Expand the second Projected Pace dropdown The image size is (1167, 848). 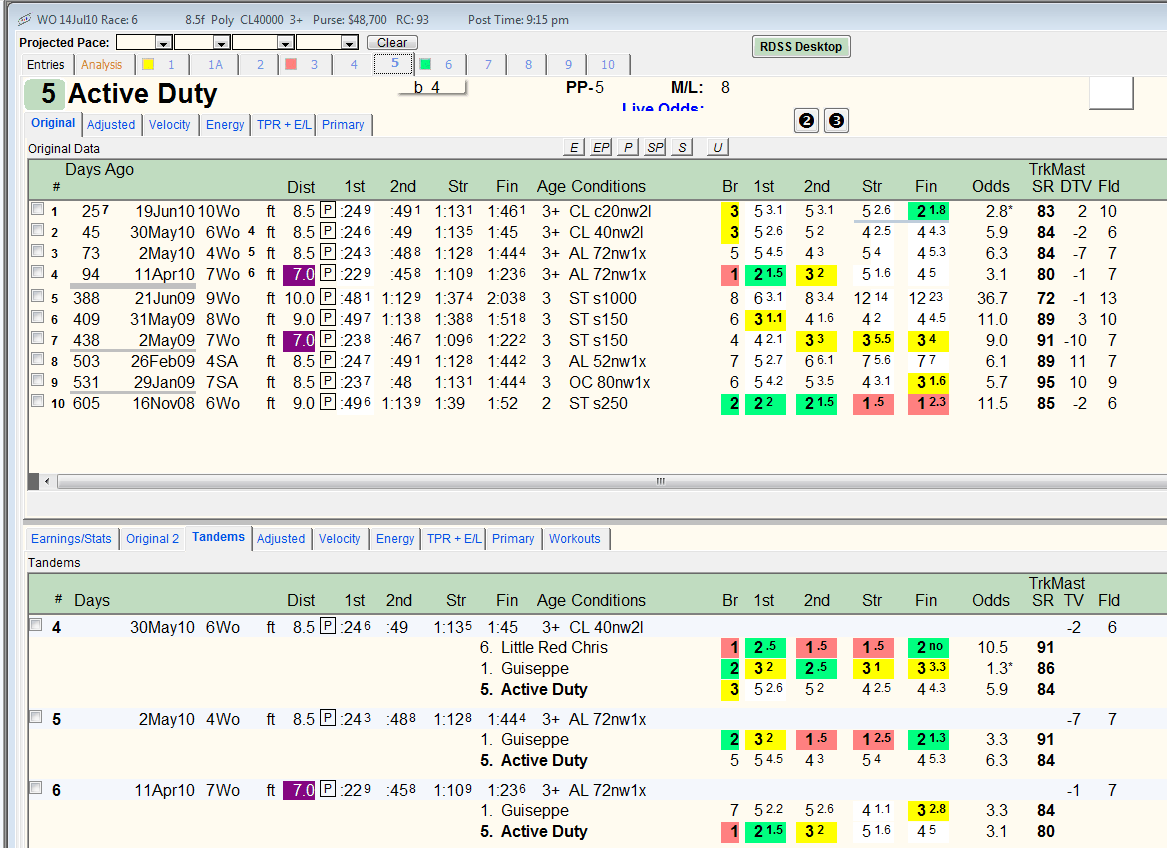[x=221, y=42]
